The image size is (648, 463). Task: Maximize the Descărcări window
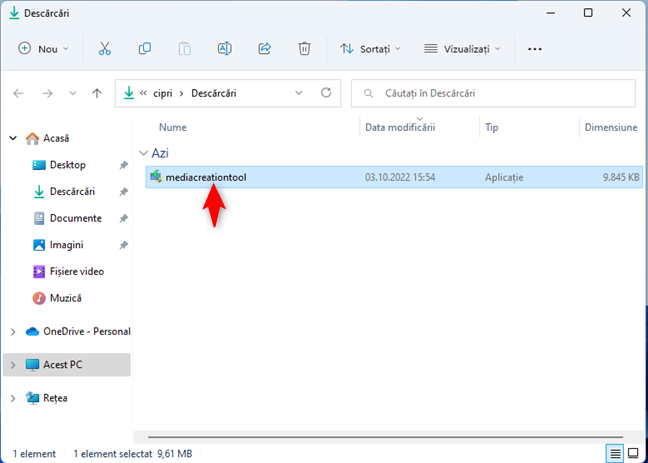coord(588,13)
